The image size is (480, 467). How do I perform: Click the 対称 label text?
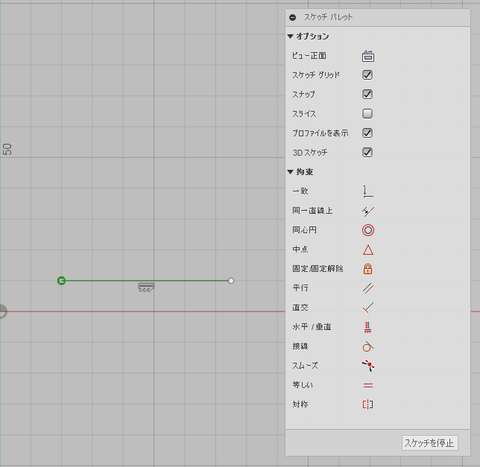pos(300,404)
